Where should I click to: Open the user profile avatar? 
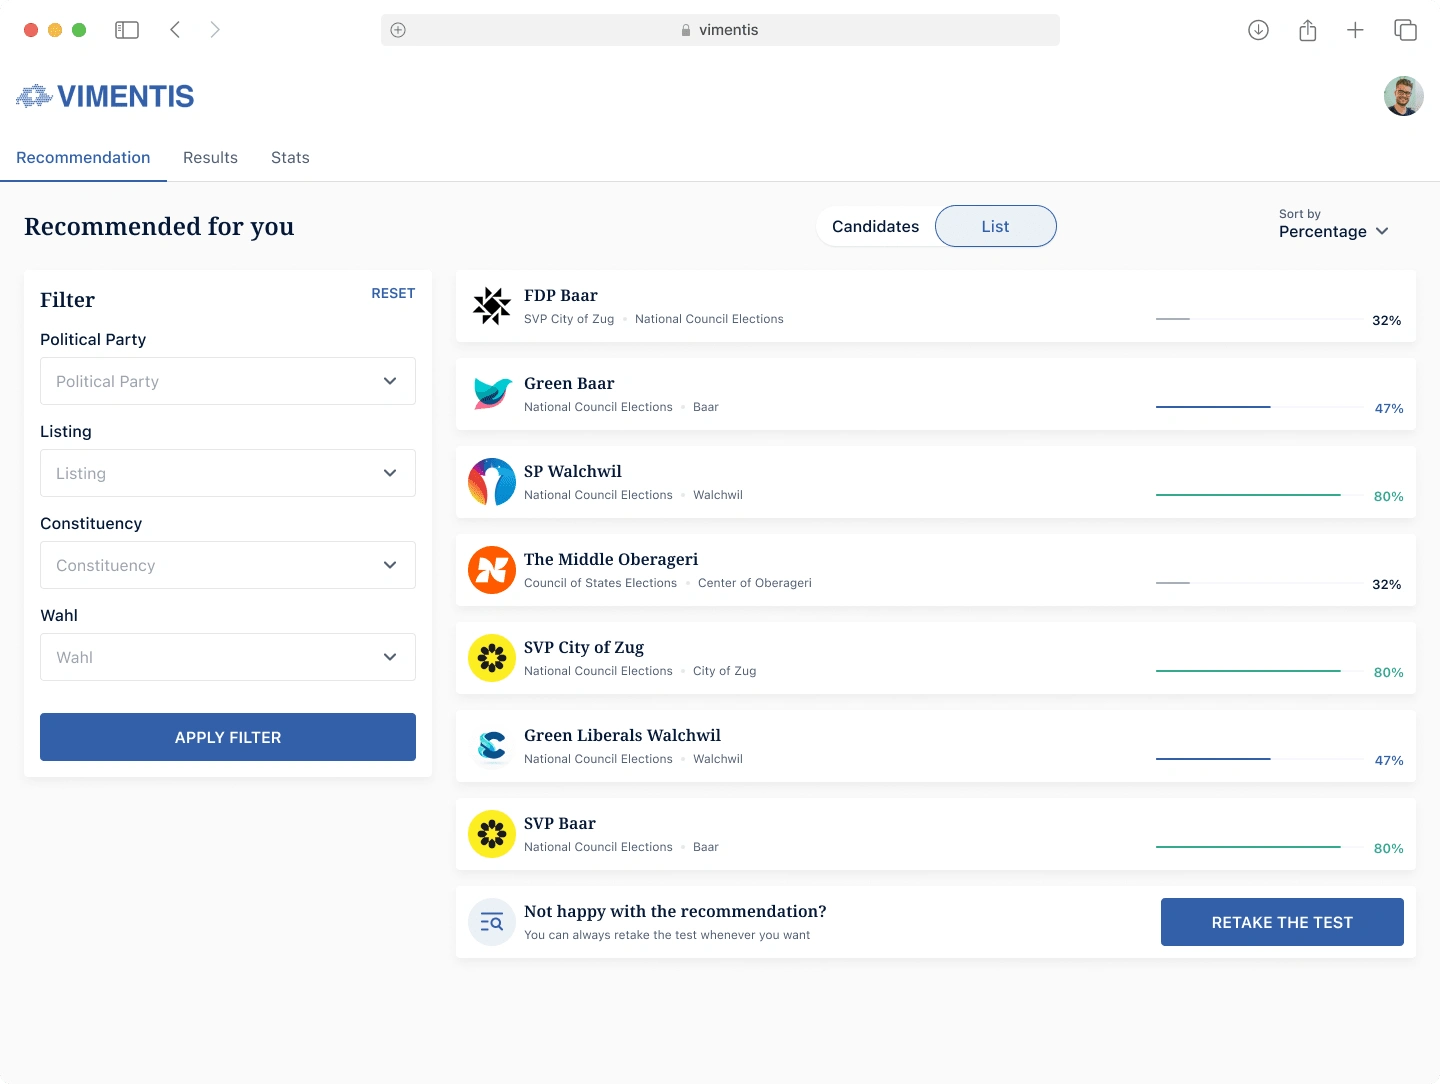pyautogui.click(x=1404, y=96)
